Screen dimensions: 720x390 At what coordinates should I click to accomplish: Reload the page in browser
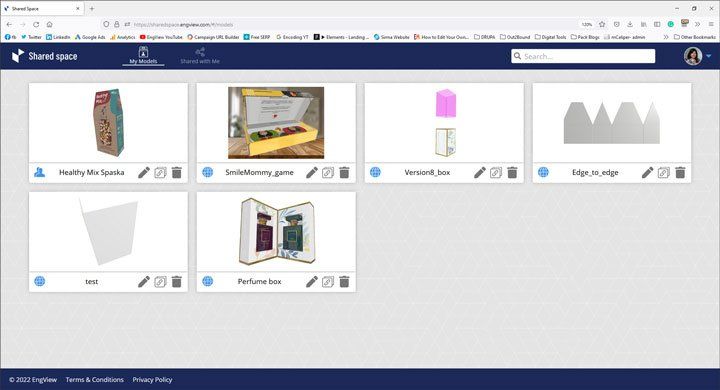36,24
